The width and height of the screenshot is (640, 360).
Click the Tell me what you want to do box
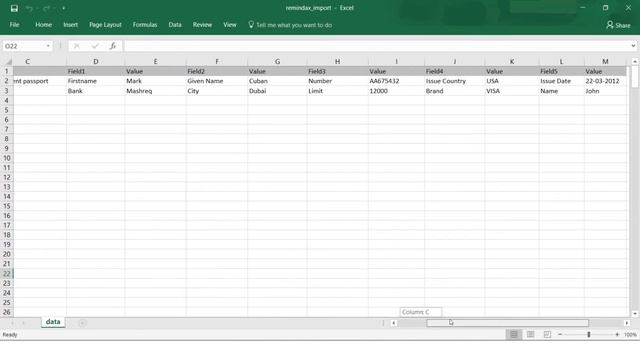[290, 25]
